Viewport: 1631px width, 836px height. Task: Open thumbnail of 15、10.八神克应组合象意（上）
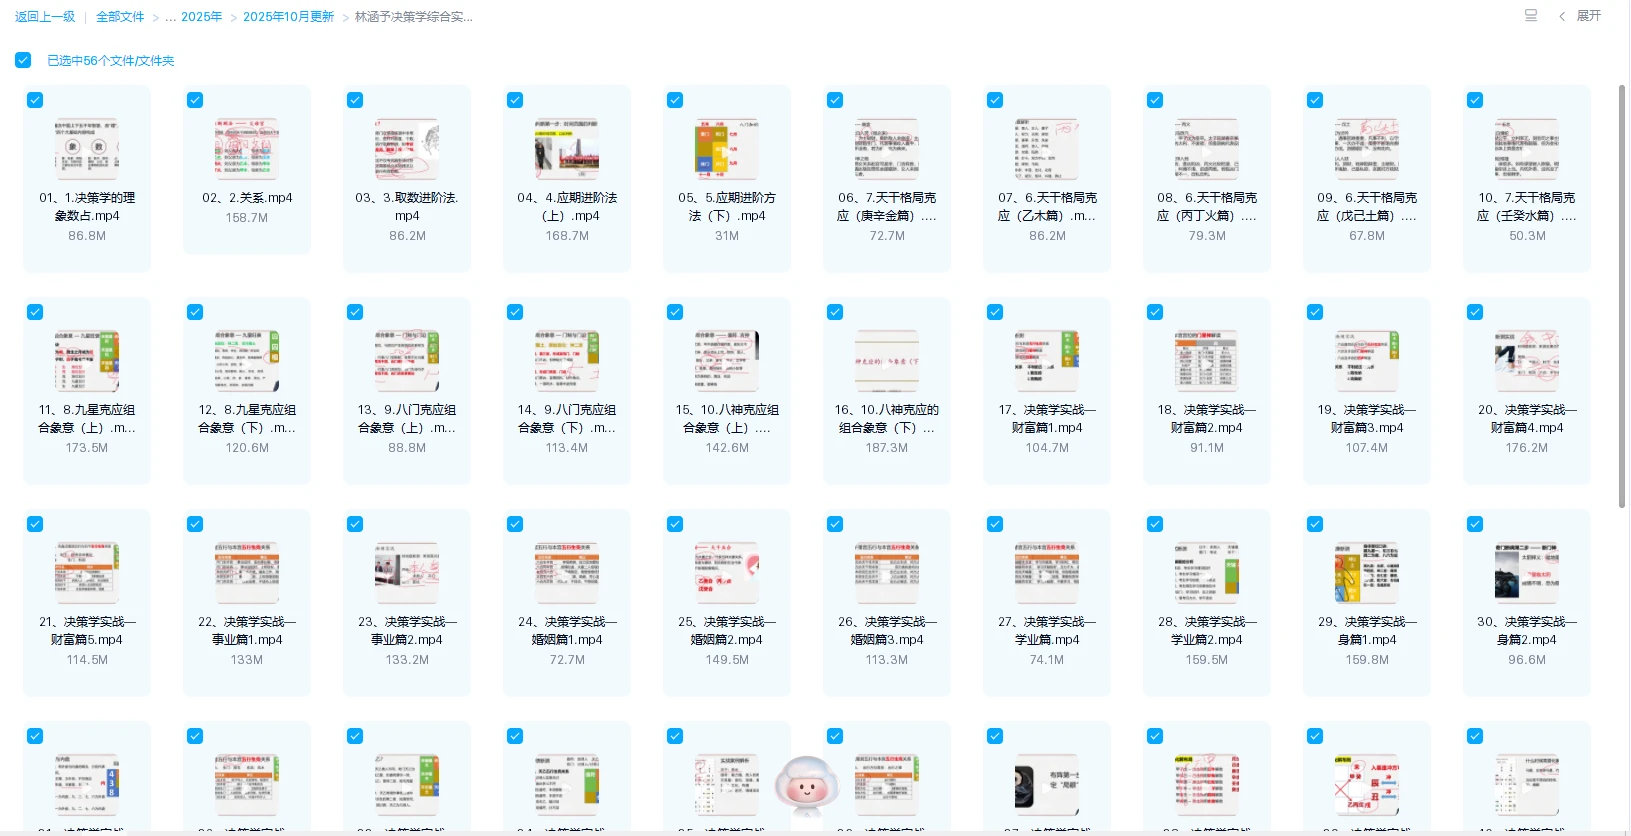[x=727, y=361]
